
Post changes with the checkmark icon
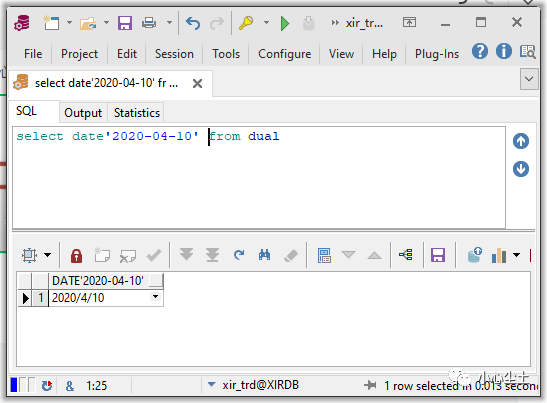coord(154,255)
